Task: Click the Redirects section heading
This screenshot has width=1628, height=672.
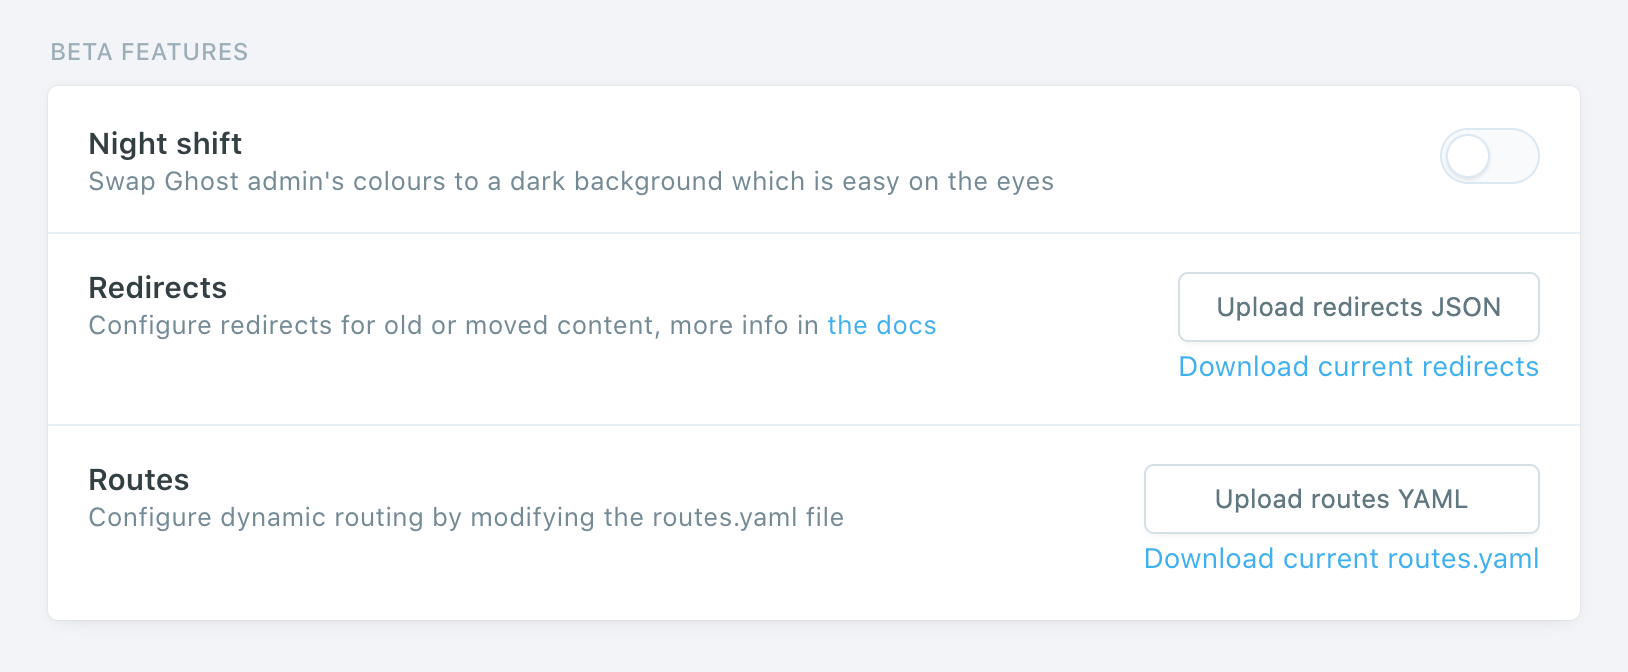Action: point(157,288)
